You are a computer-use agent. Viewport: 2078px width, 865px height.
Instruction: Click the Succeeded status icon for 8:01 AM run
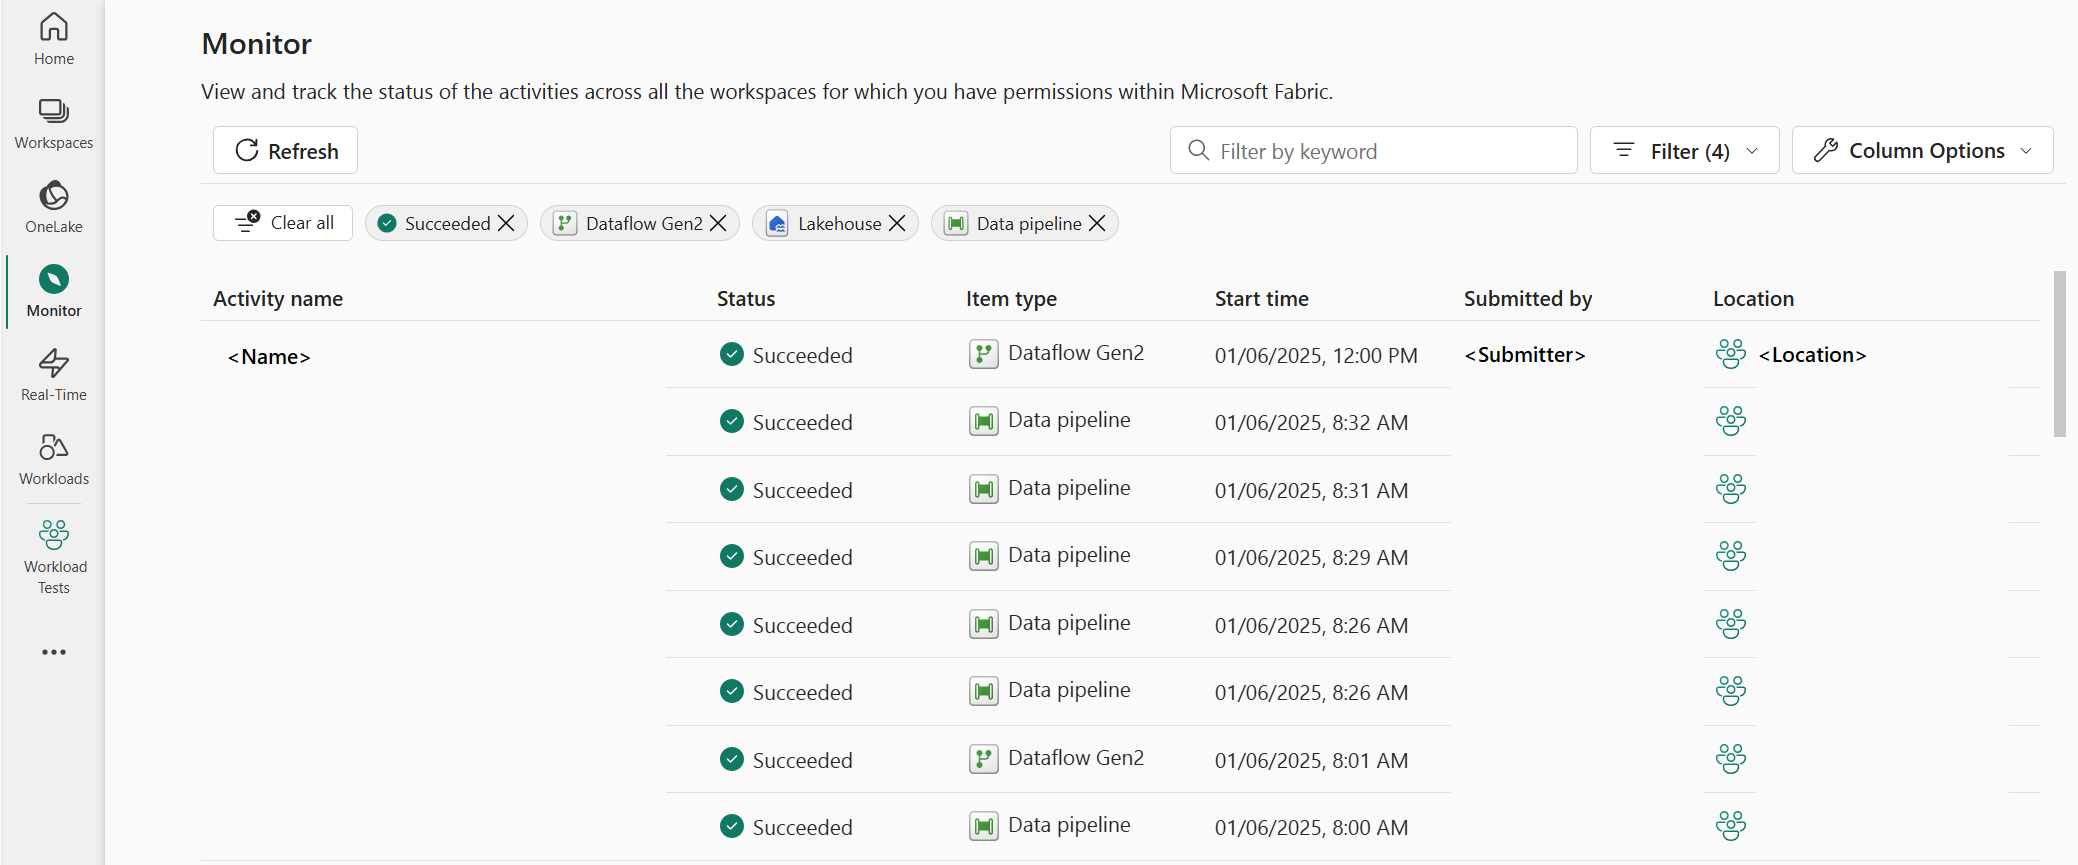point(732,759)
